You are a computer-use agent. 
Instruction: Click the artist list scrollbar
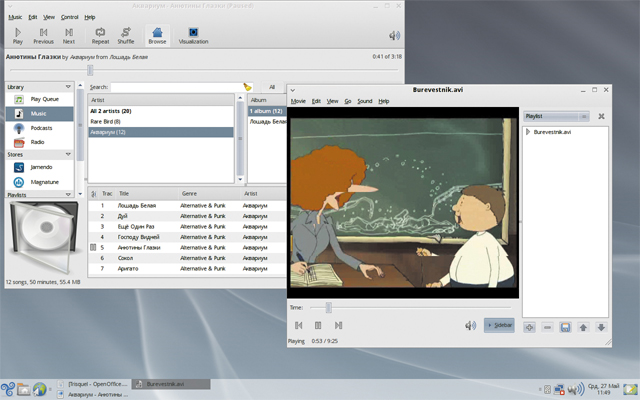tap(240, 139)
